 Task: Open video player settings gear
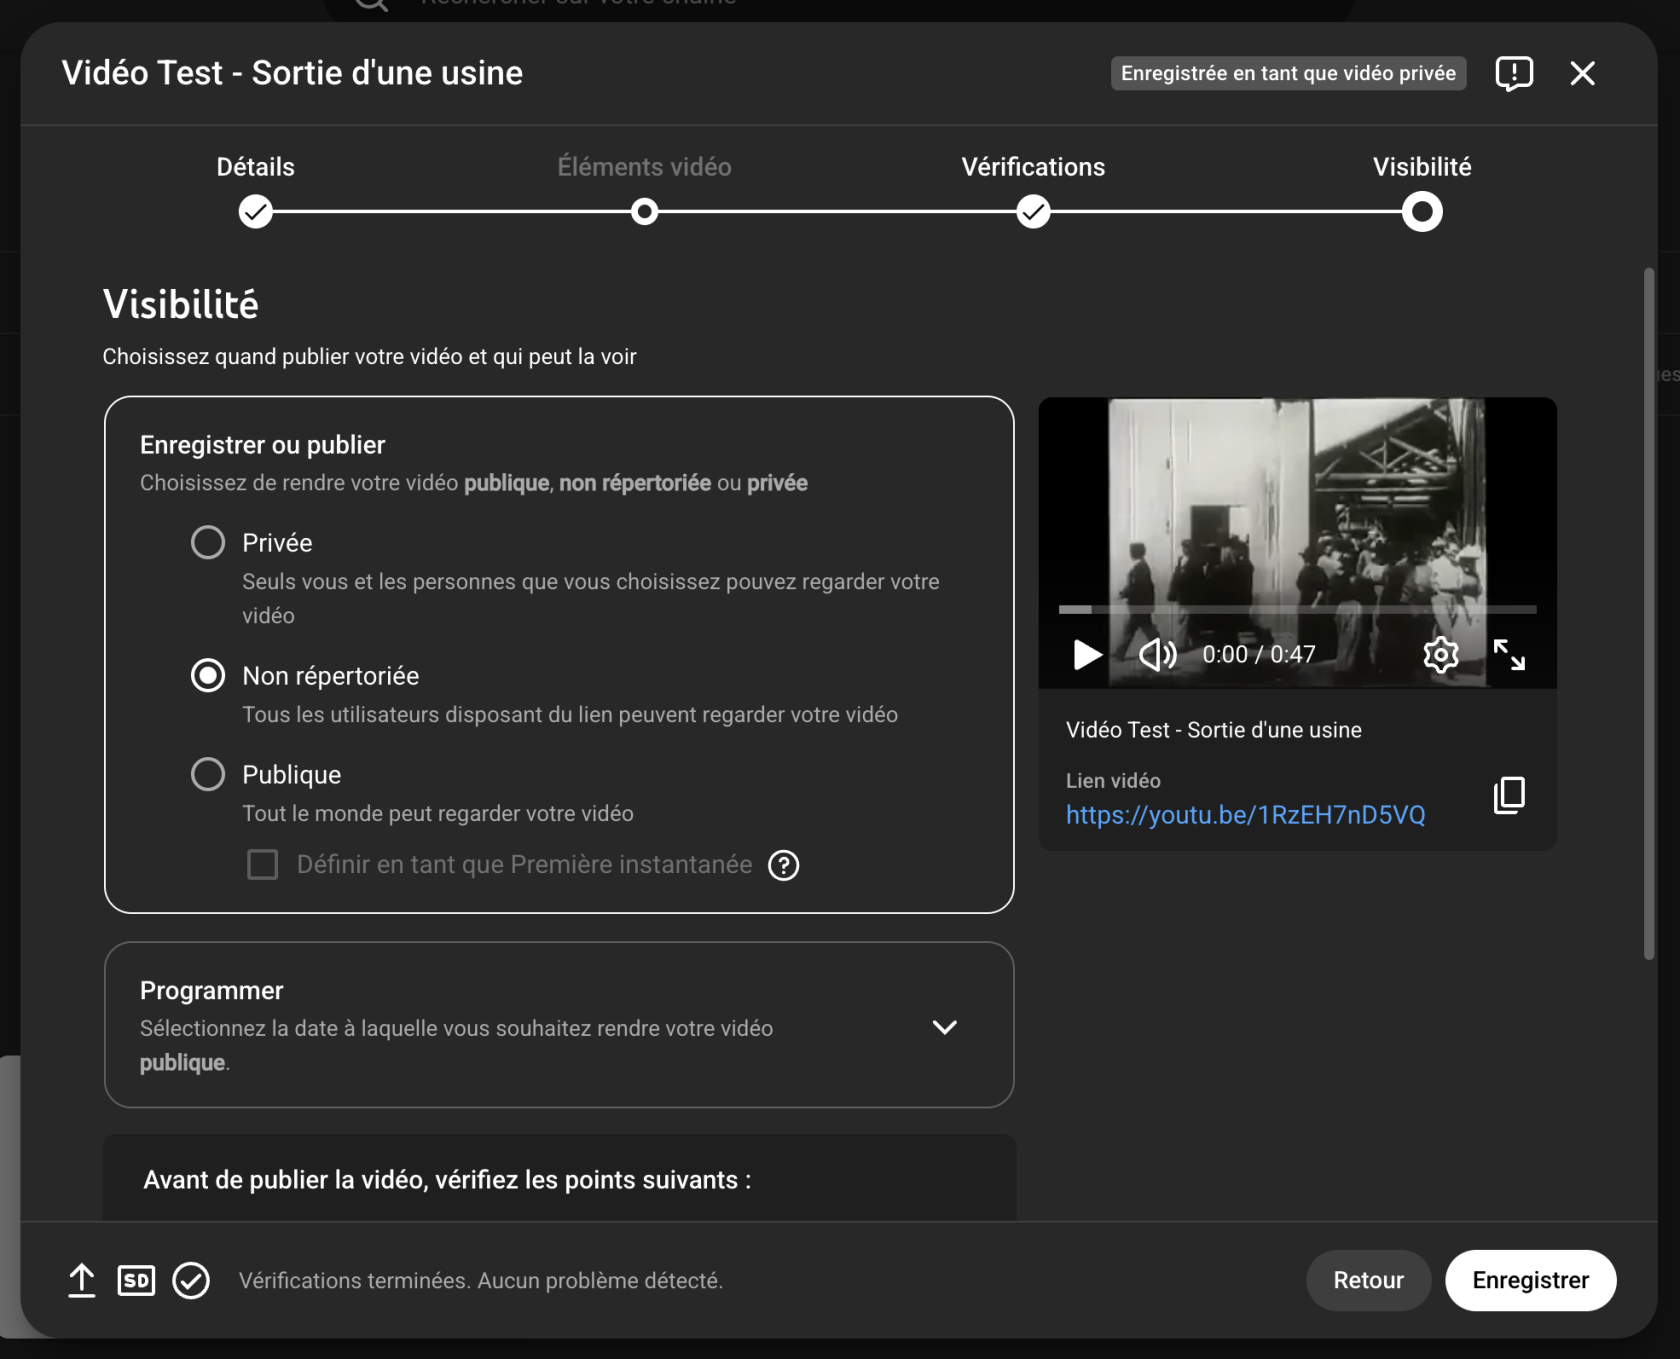pos(1440,655)
